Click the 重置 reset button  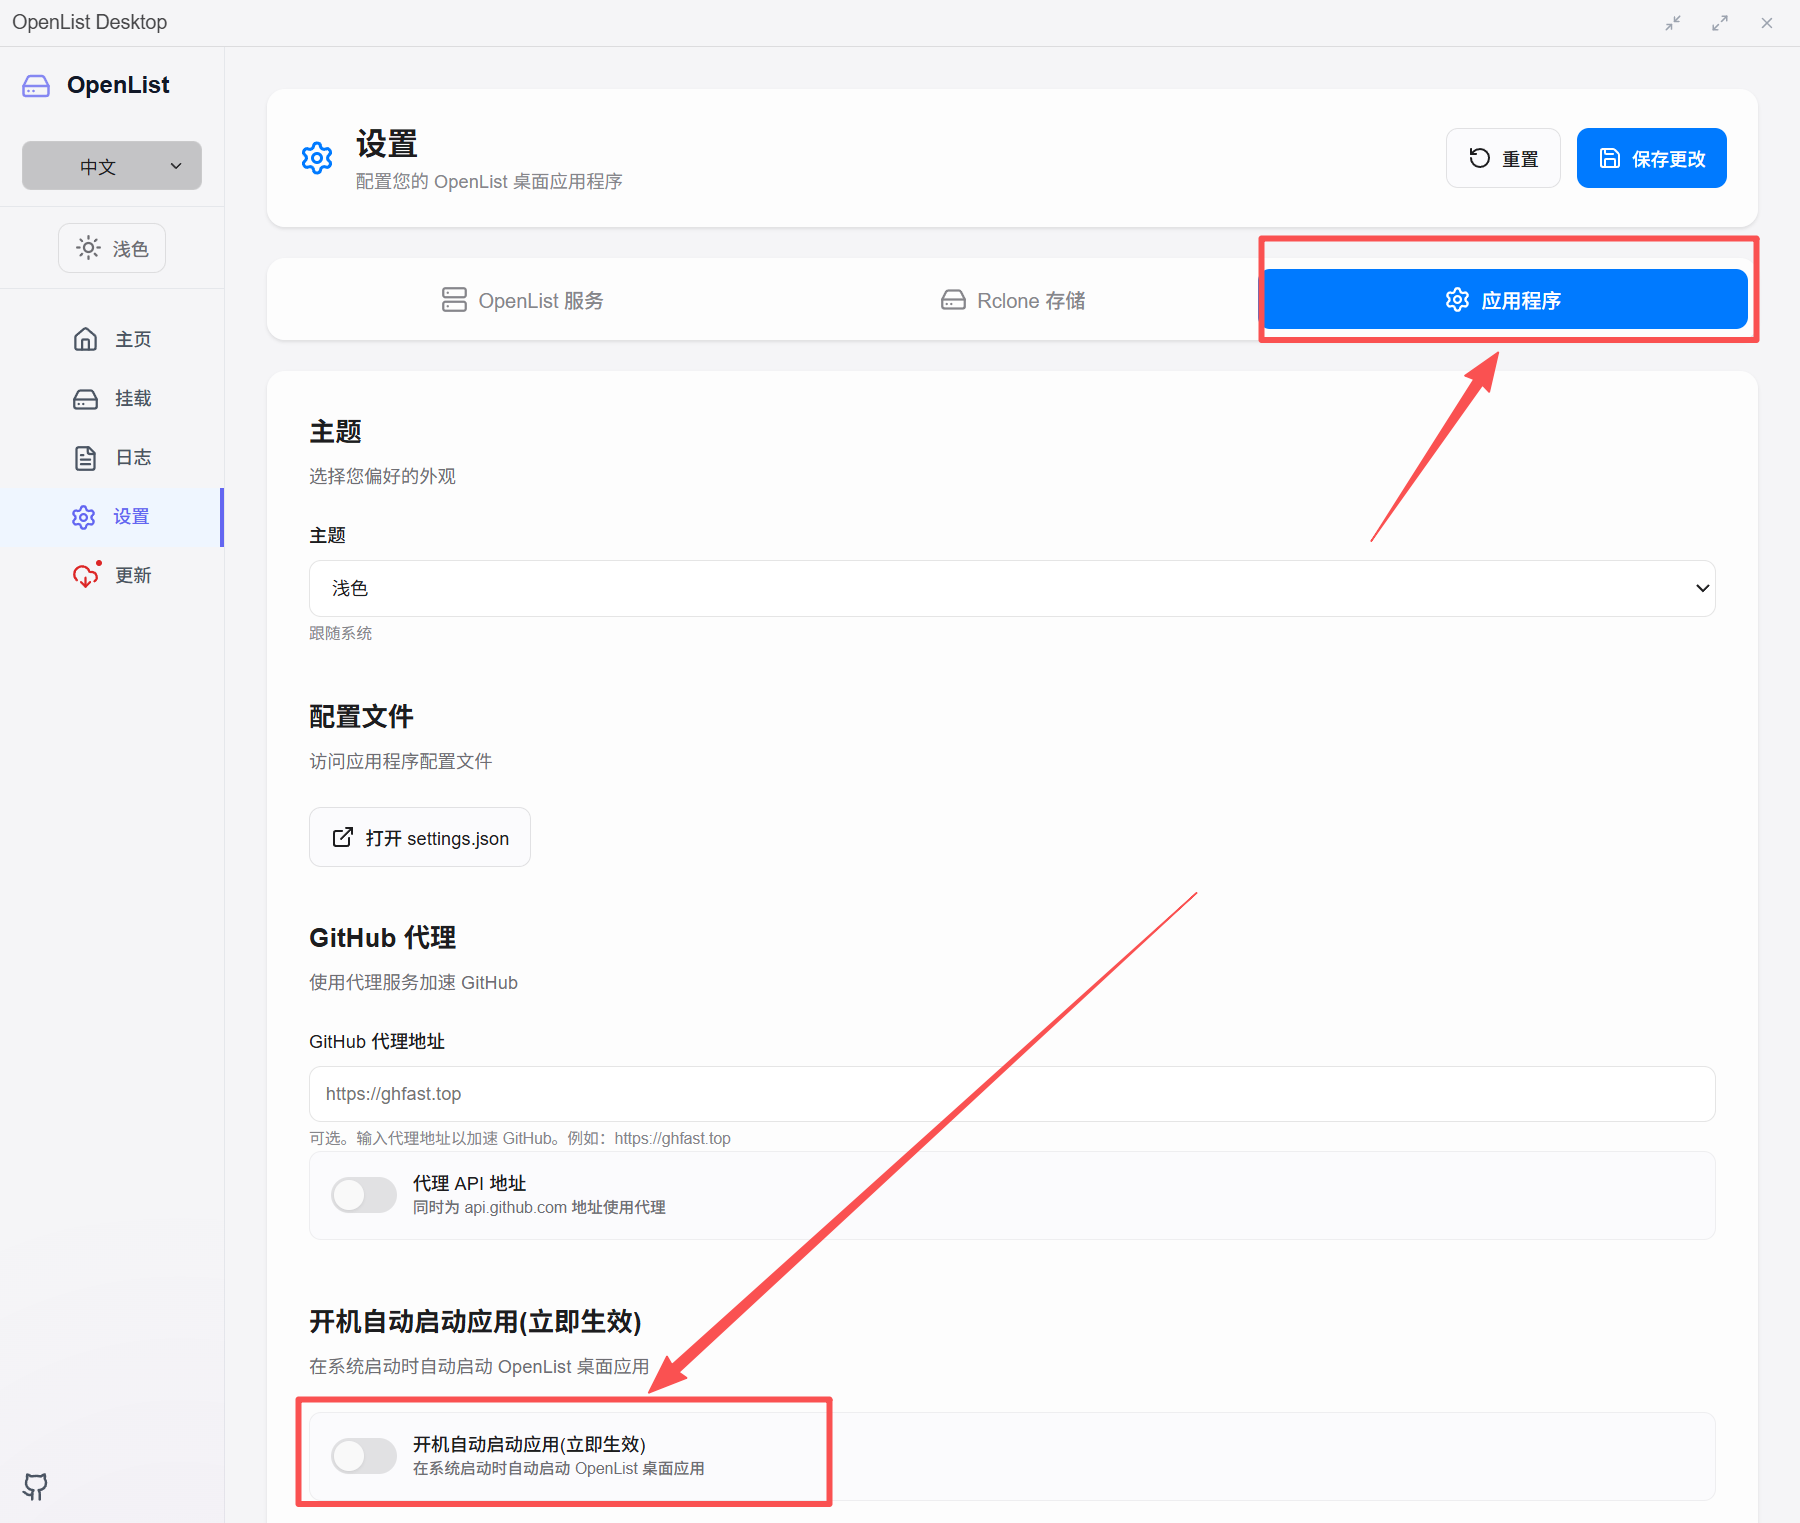pyautogui.click(x=1502, y=158)
